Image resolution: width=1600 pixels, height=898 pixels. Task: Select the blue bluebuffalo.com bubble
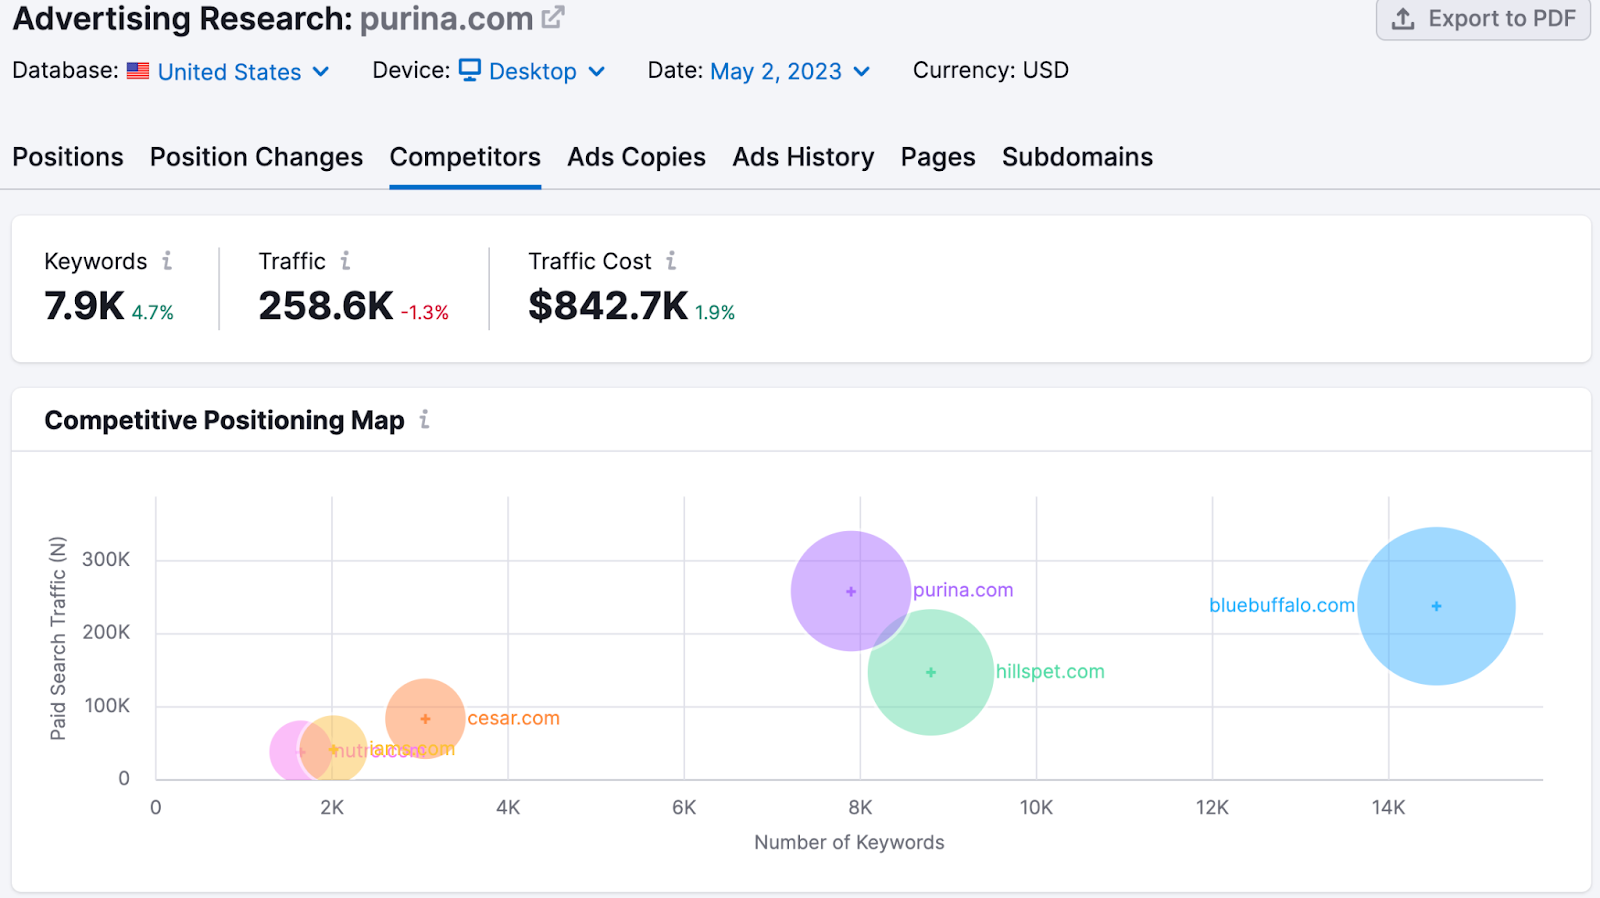[x=1436, y=606]
